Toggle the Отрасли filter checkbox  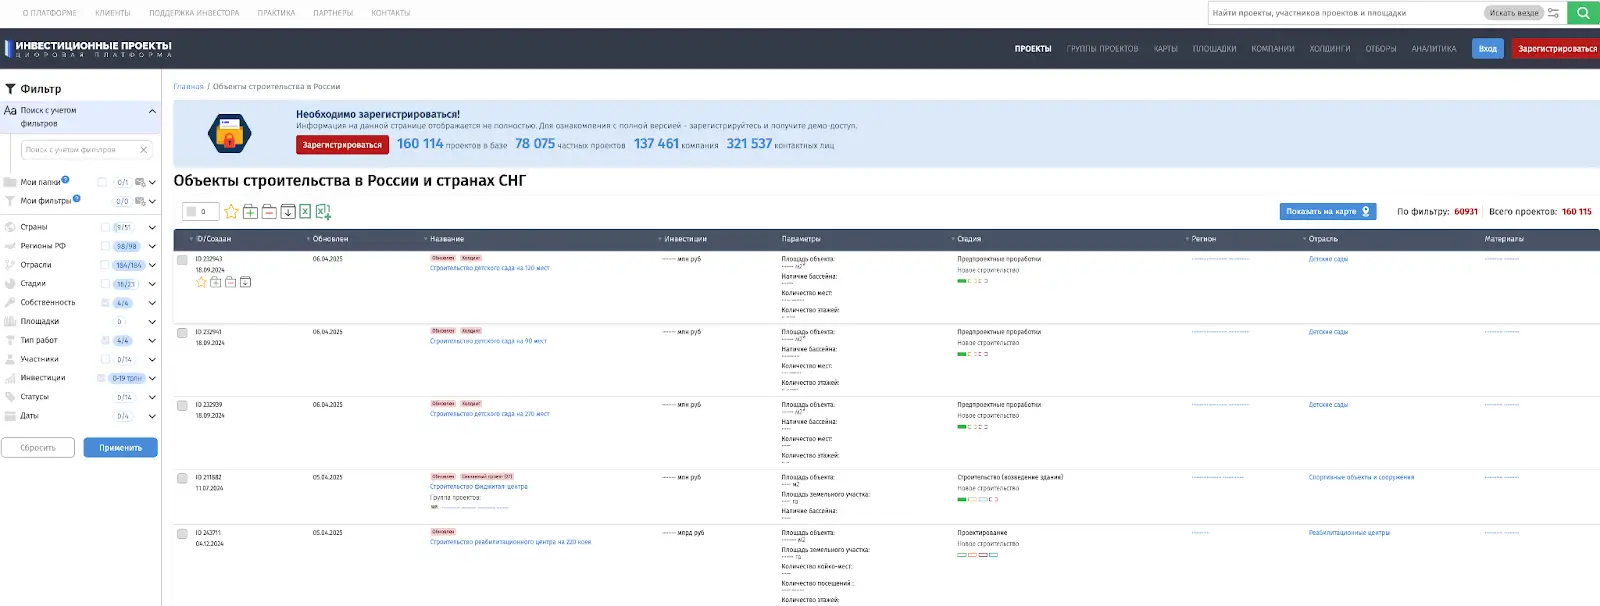pyautogui.click(x=105, y=265)
